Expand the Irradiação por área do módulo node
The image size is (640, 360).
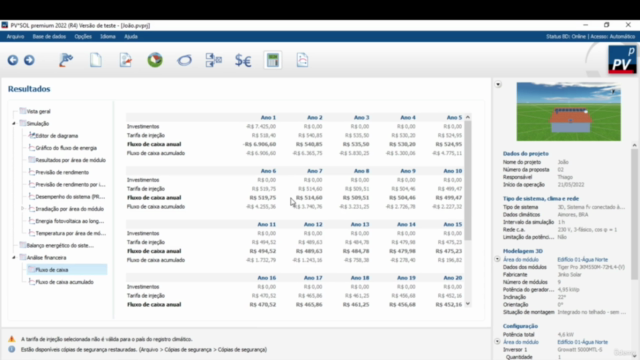coord(23,209)
